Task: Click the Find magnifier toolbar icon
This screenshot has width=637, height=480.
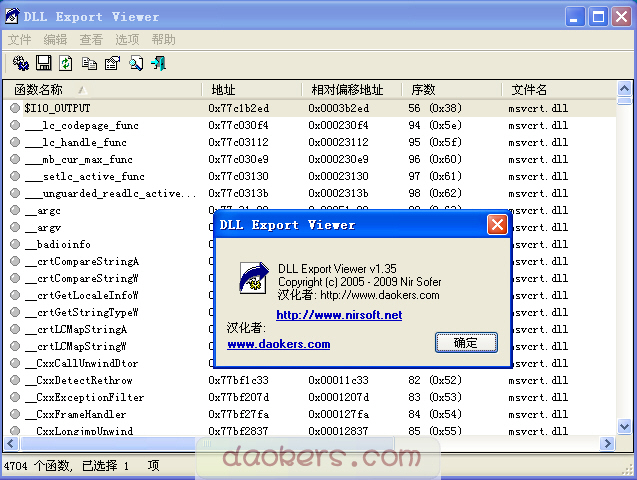Action: coord(136,63)
